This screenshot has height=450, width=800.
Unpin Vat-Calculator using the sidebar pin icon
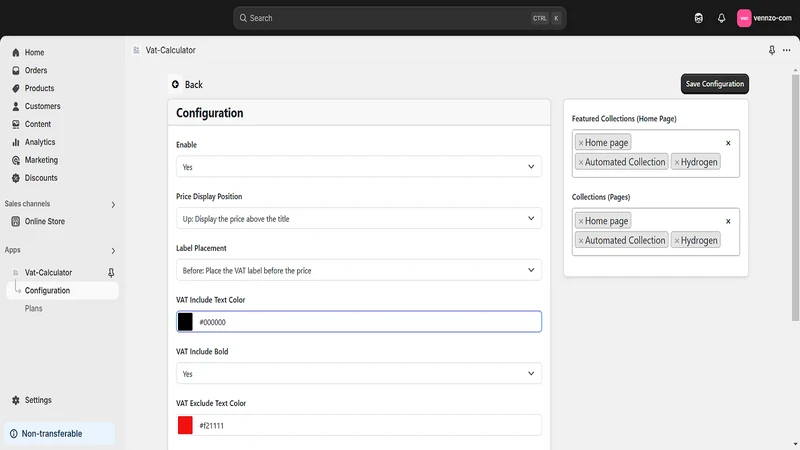[111, 272]
